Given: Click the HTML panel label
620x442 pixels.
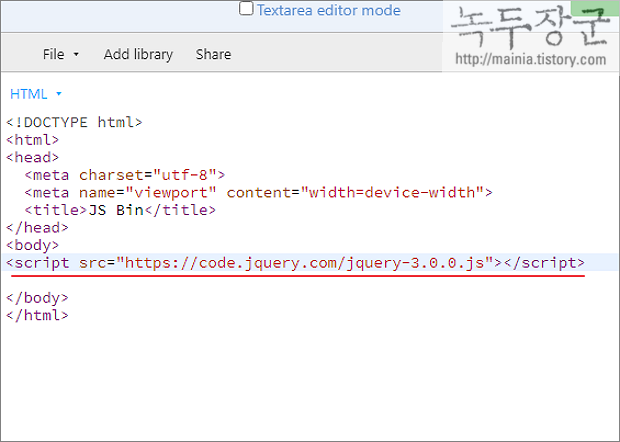Looking at the screenshot, I should point(28,94).
